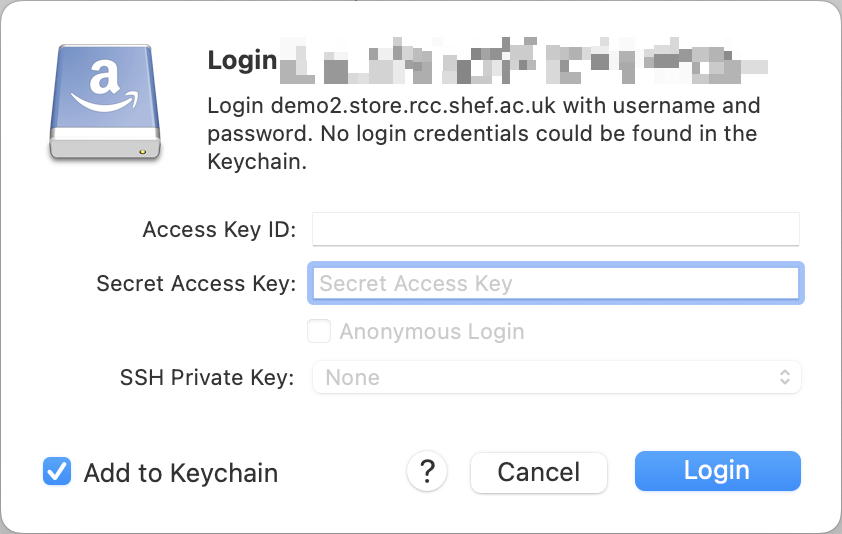Click the Amazon S3 drive icon
842x534 pixels.
104,100
